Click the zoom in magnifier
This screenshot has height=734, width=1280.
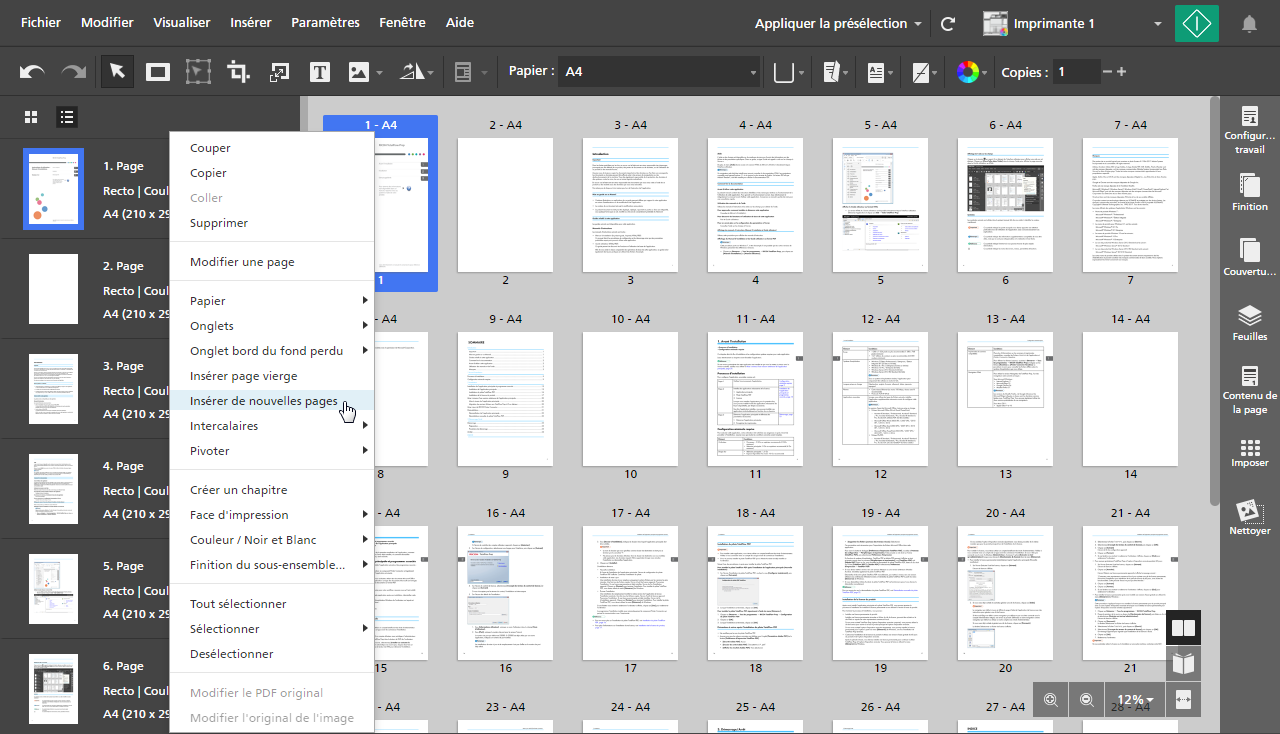(1051, 700)
